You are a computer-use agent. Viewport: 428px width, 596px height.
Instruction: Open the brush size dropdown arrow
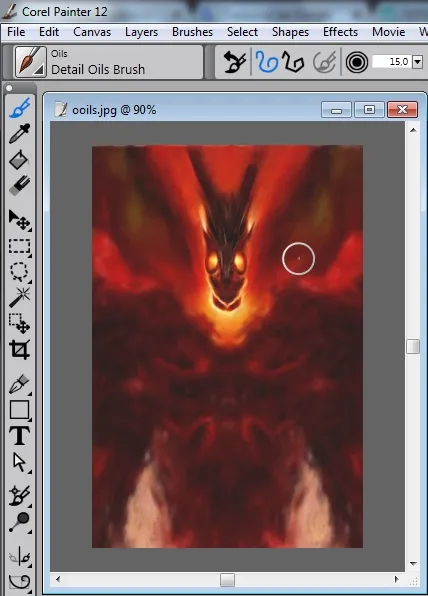(x=417, y=62)
